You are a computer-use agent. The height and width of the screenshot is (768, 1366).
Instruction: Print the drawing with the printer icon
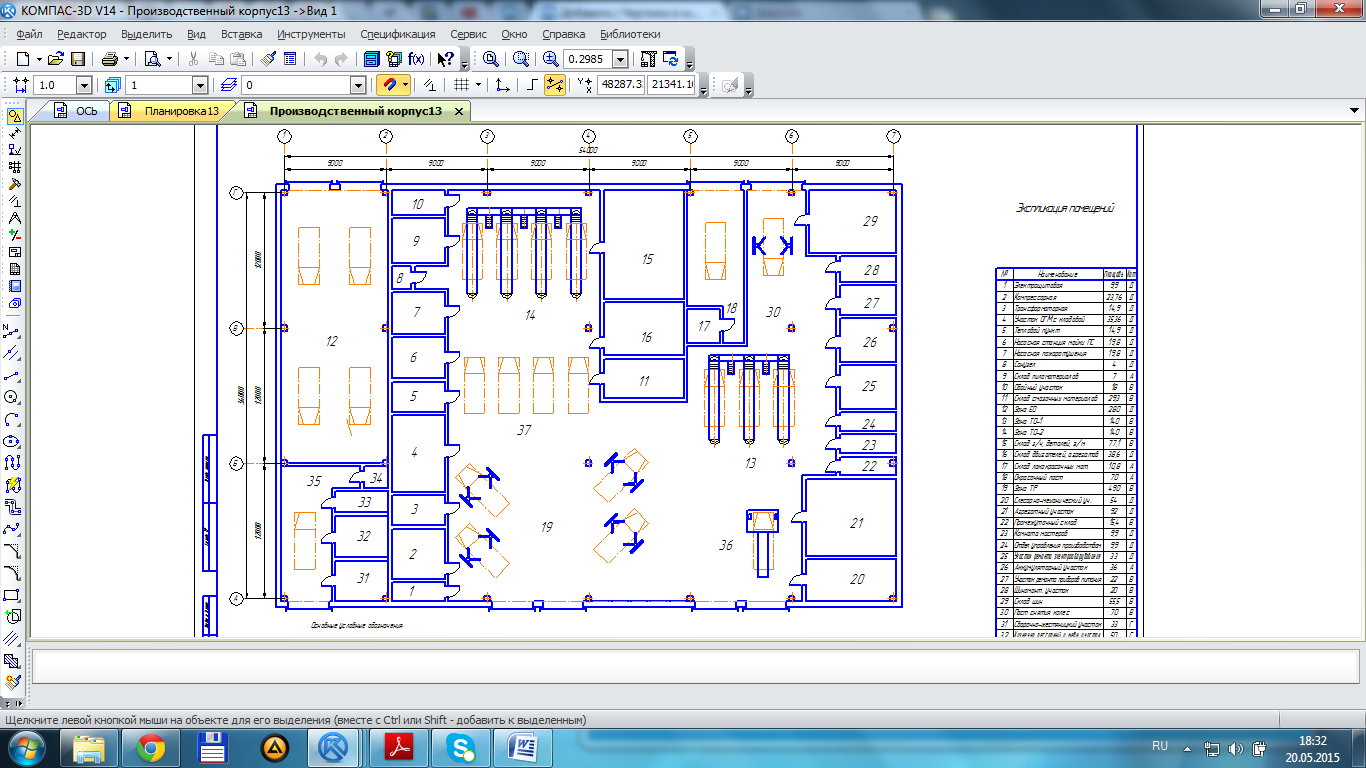coord(108,59)
